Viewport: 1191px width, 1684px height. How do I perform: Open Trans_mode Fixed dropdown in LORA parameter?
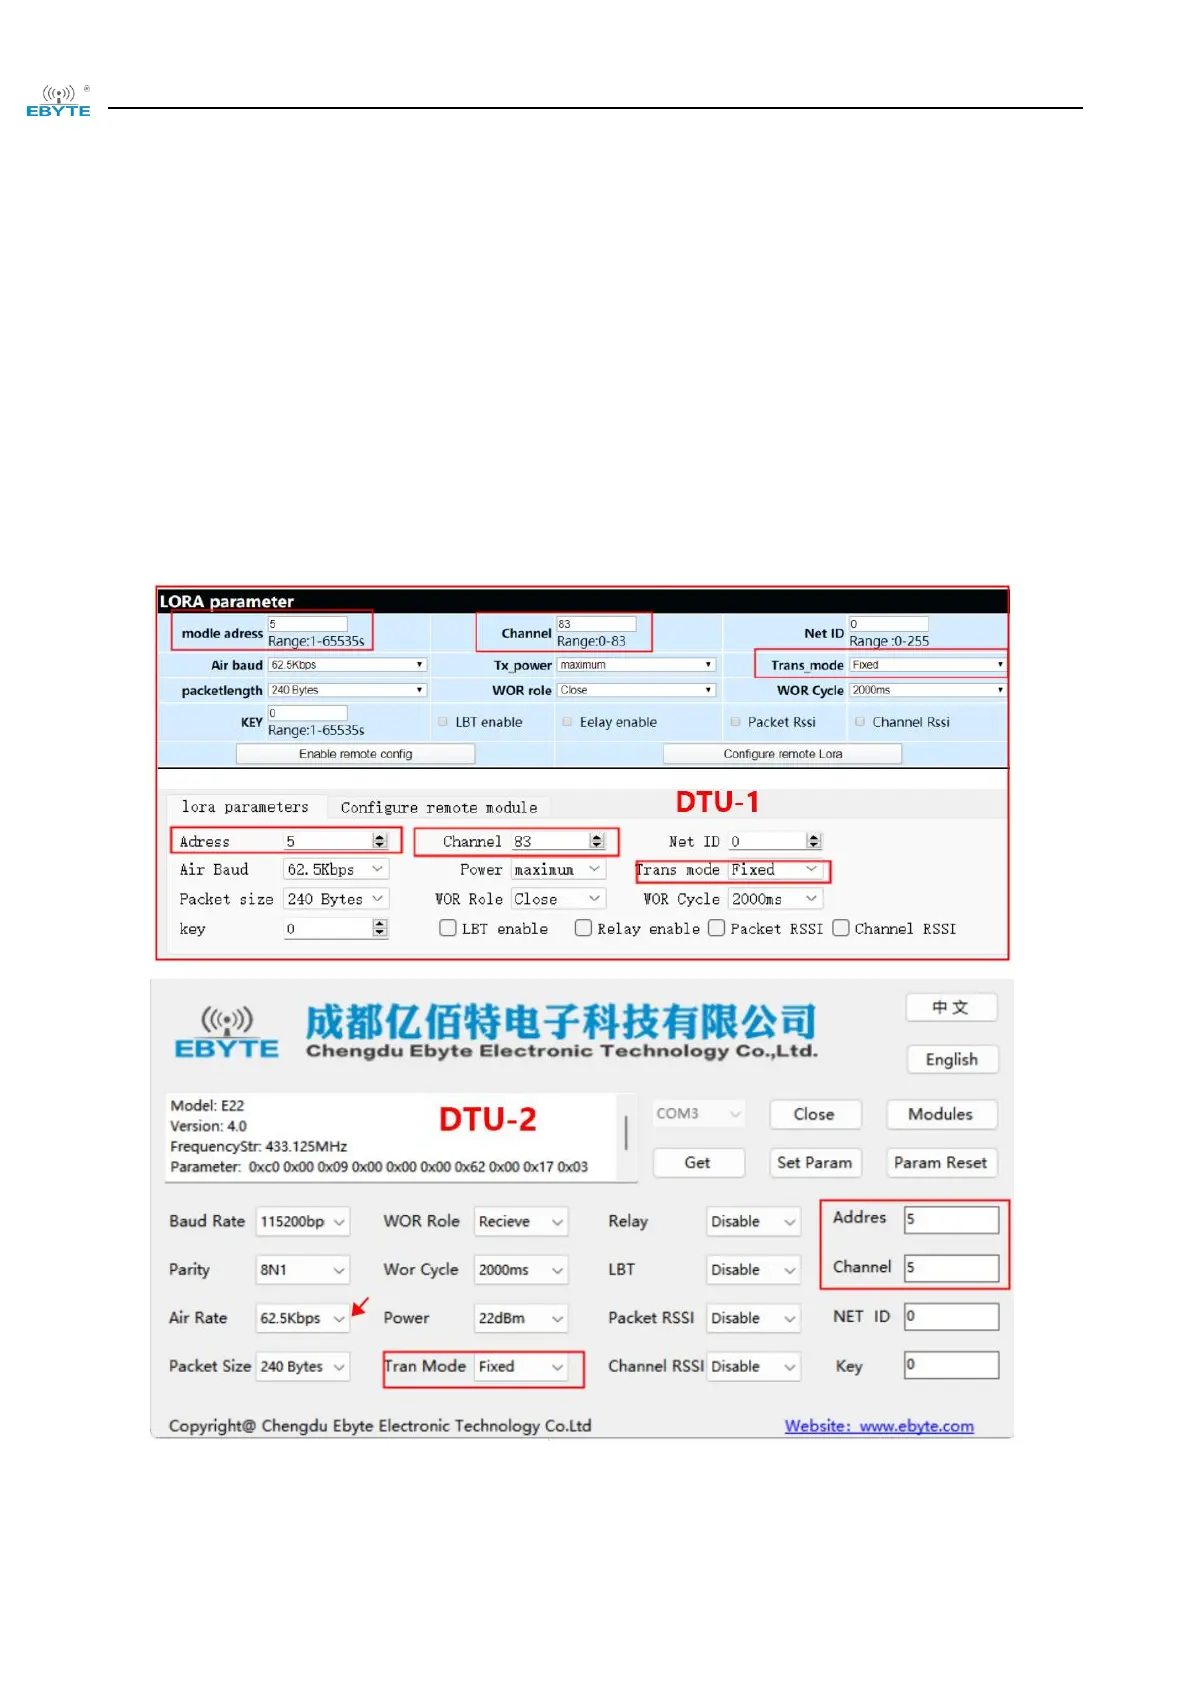(927, 665)
